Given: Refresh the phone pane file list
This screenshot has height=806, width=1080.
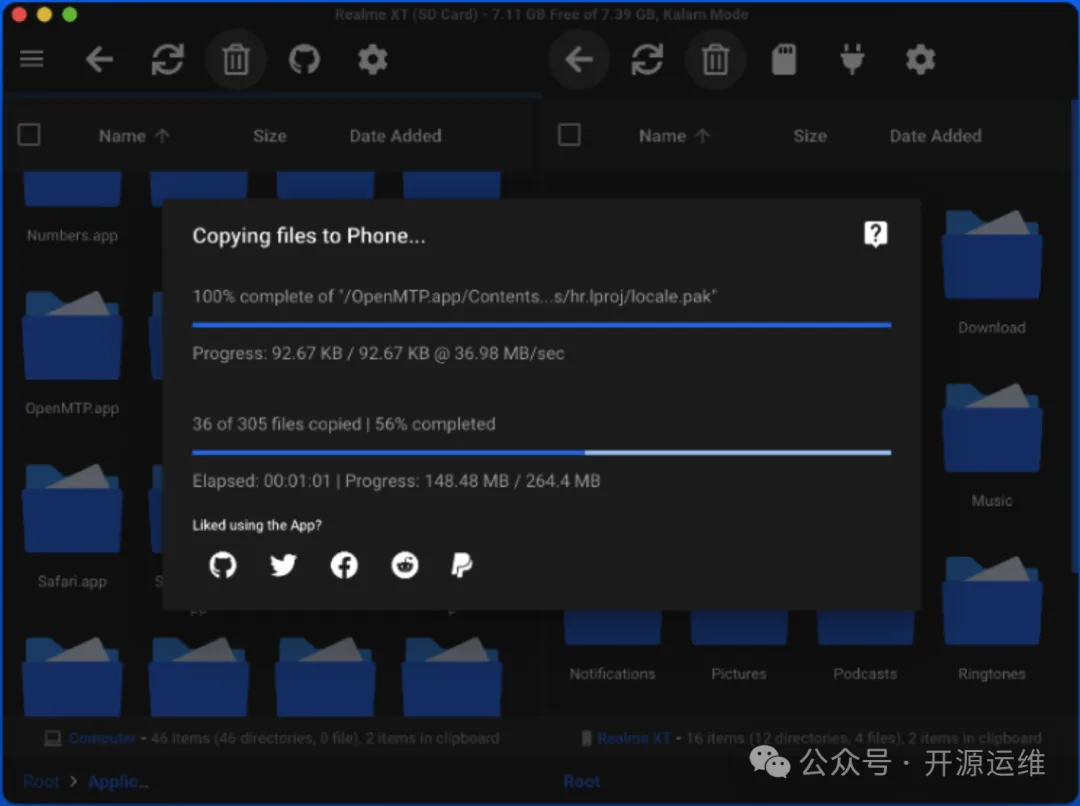Looking at the screenshot, I should click(x=647, y=60).
